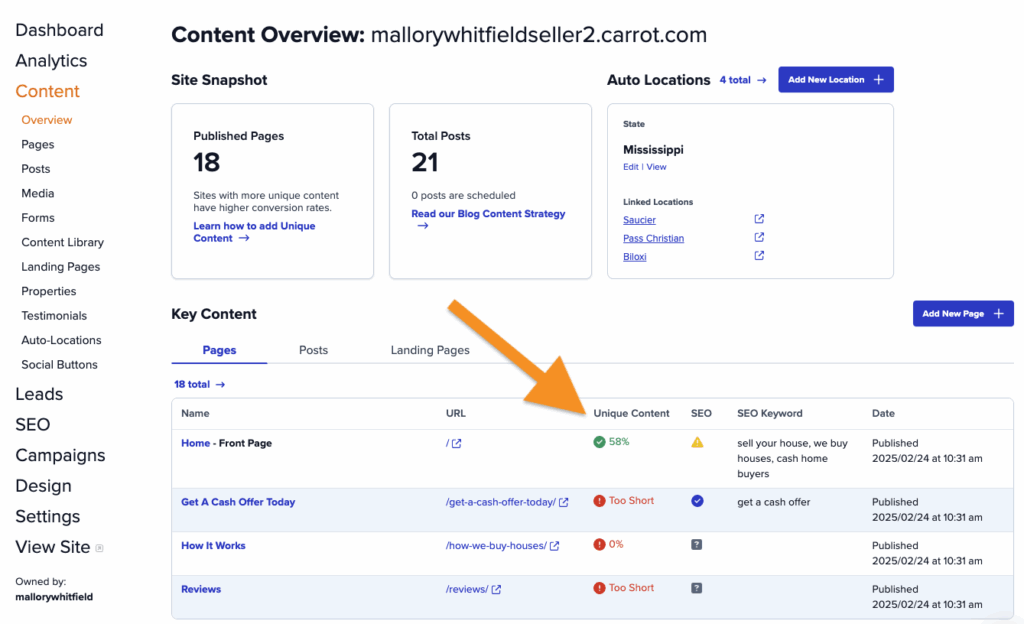
Task: Click SEO question mark icon for Reviews row
Action: click(x=697, y=588)
